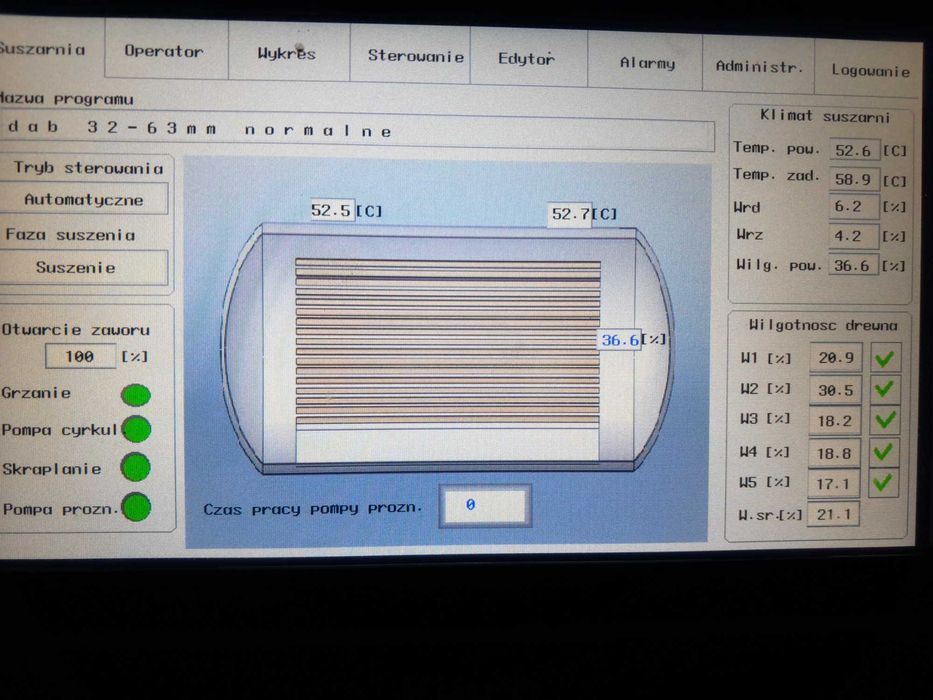Toggle the W2 sensor checkmark
Screen dimensions: 933x700
click(x=885, y=389)
